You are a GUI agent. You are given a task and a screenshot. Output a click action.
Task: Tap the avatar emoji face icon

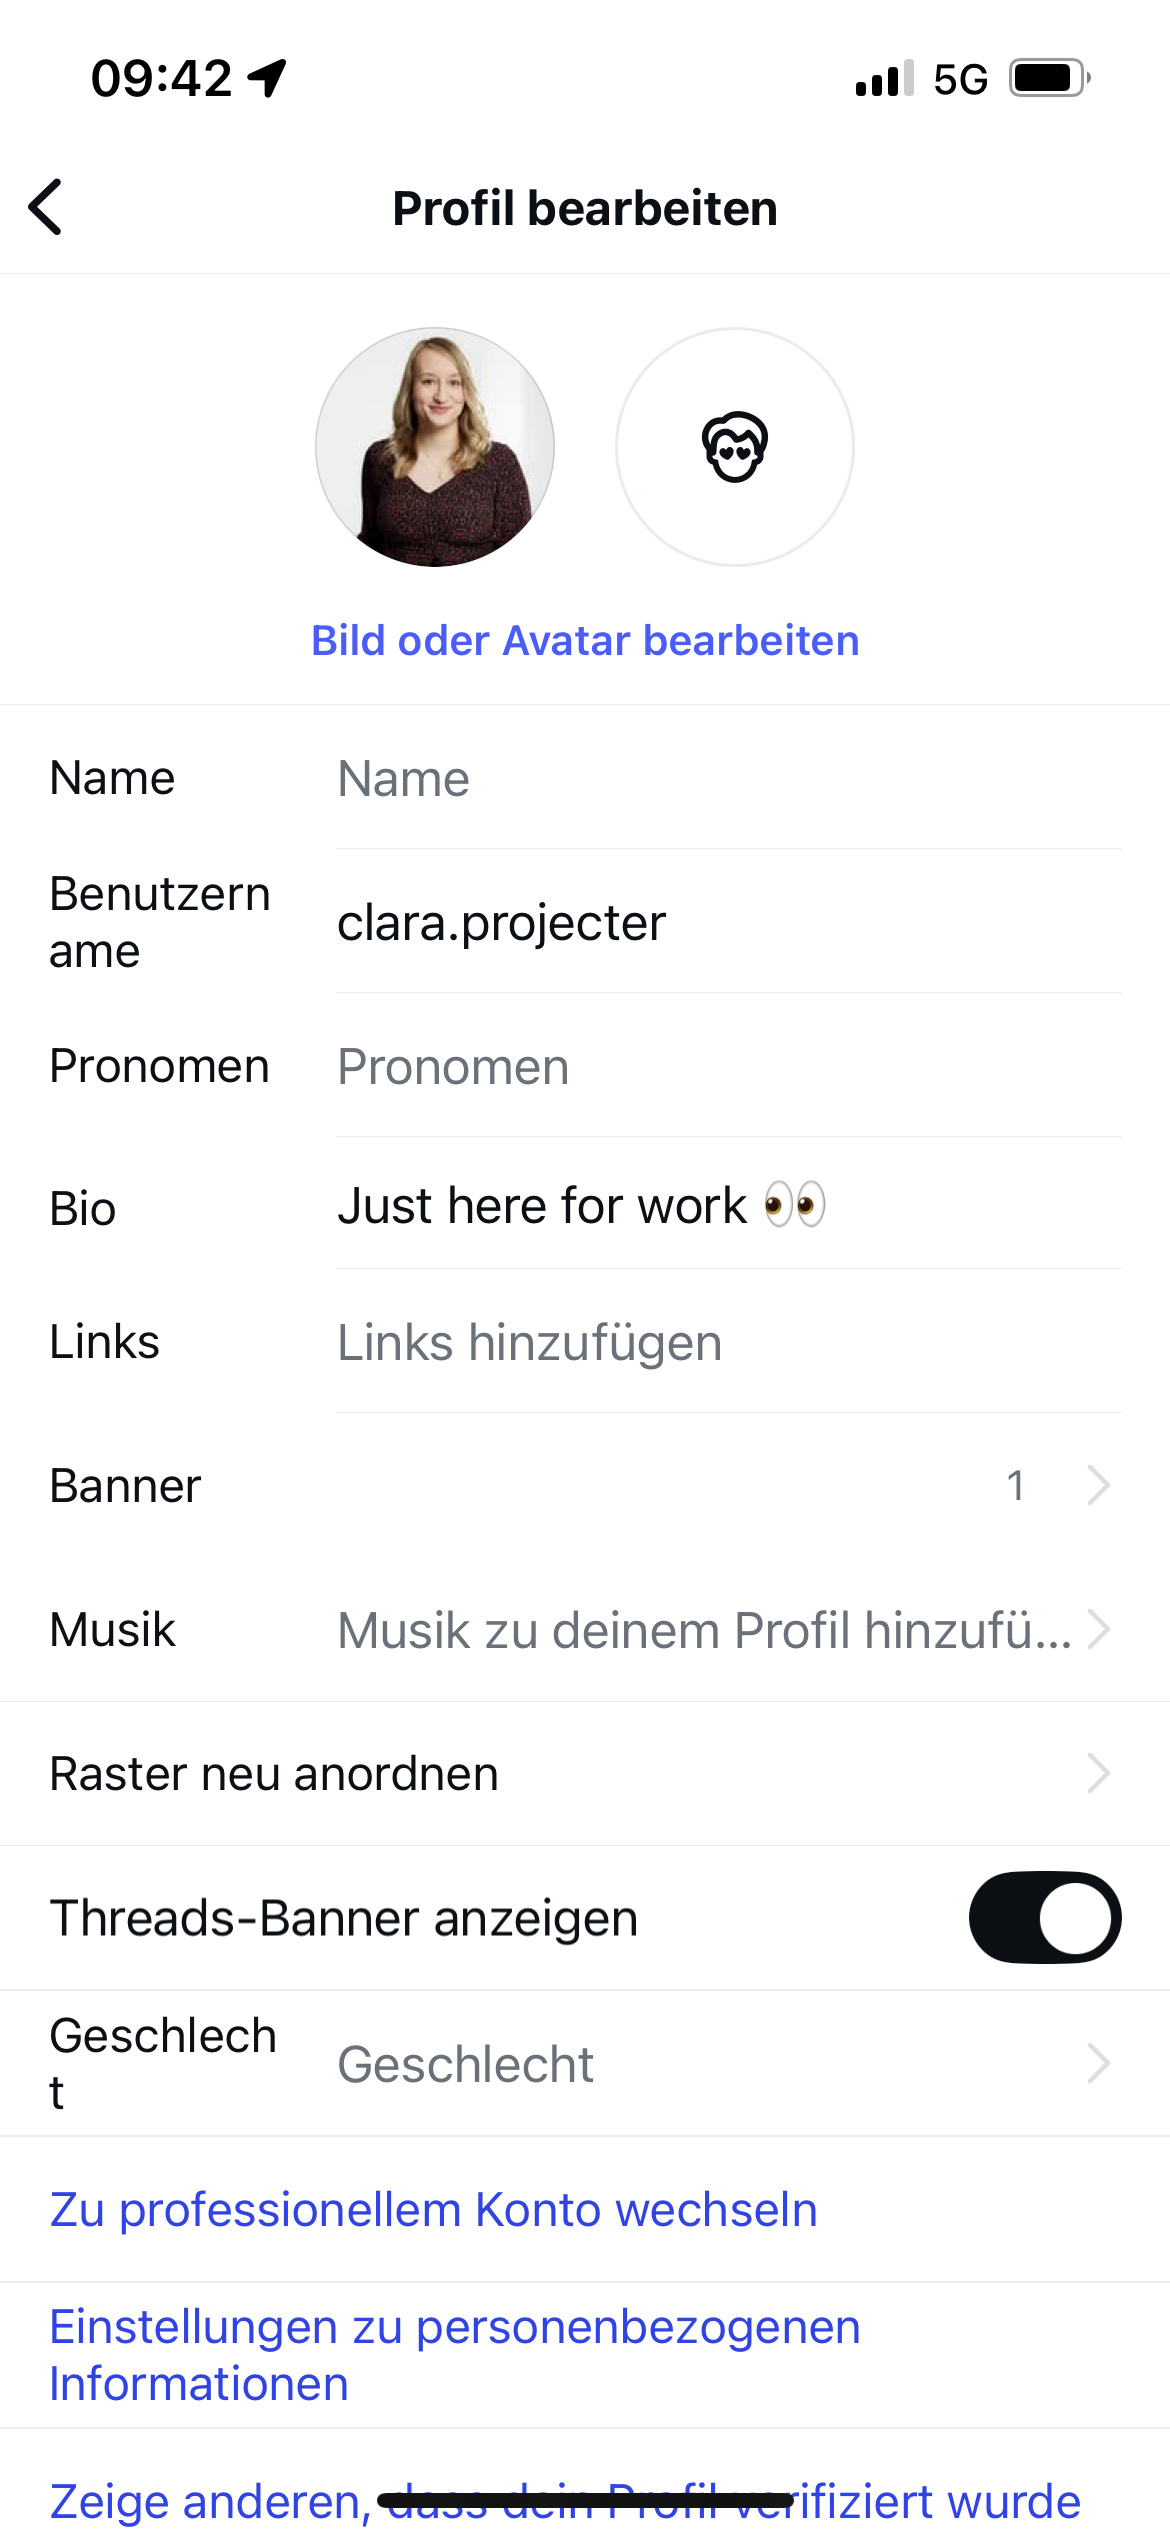click(x=734, y=447)
